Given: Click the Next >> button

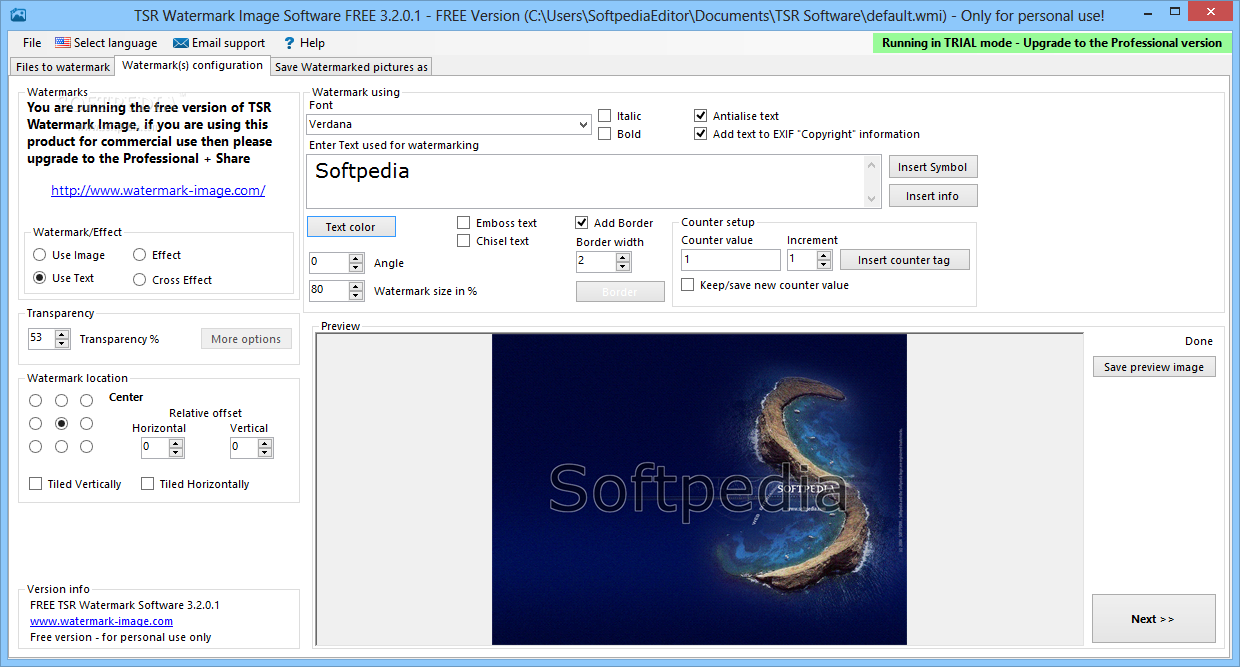Looking at the screenshot, I should (1154, 619).
